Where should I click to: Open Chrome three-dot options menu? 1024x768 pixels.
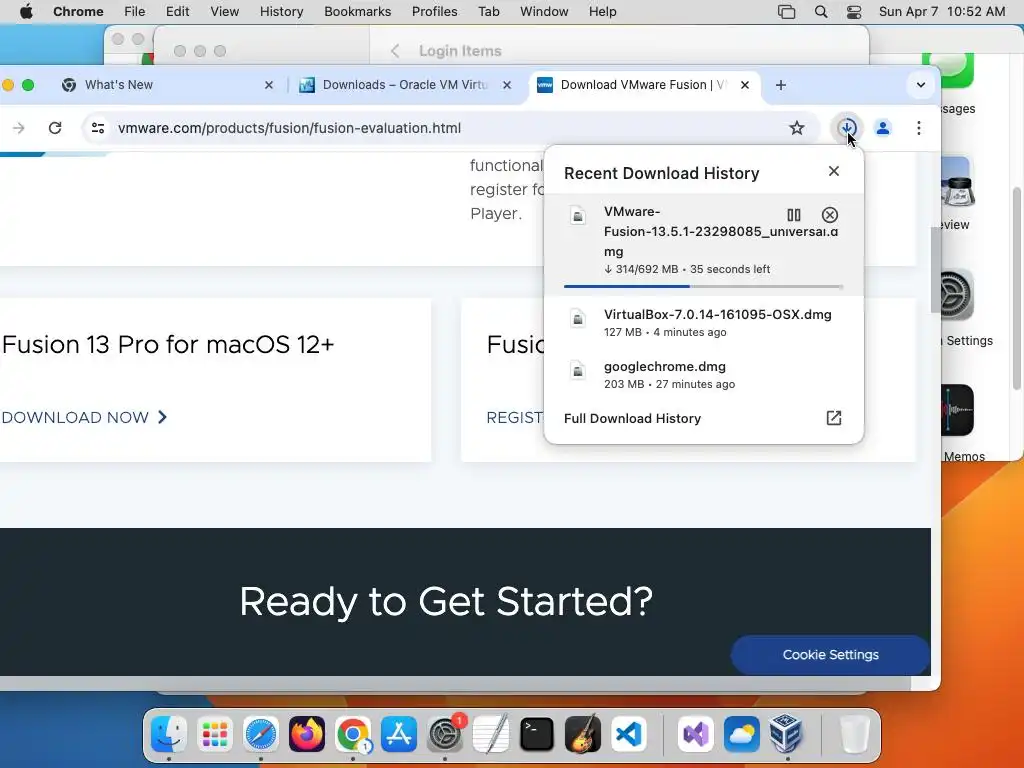click(x=918, y=128)
